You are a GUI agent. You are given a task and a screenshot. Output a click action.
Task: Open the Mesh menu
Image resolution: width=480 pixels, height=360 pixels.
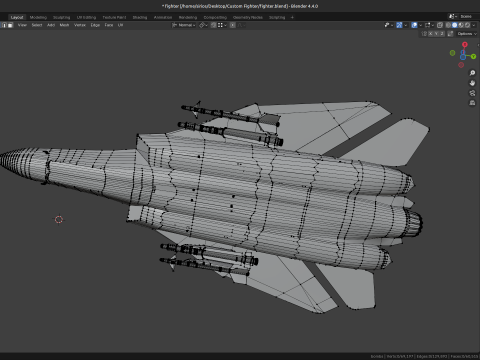64,25
